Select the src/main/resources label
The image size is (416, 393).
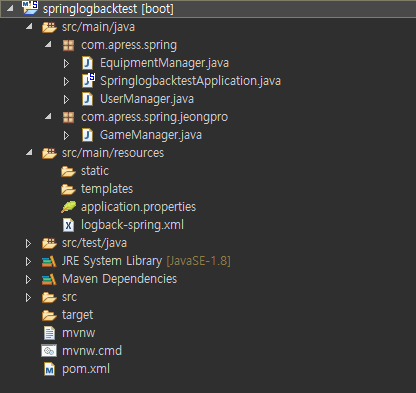coord(113,153)
